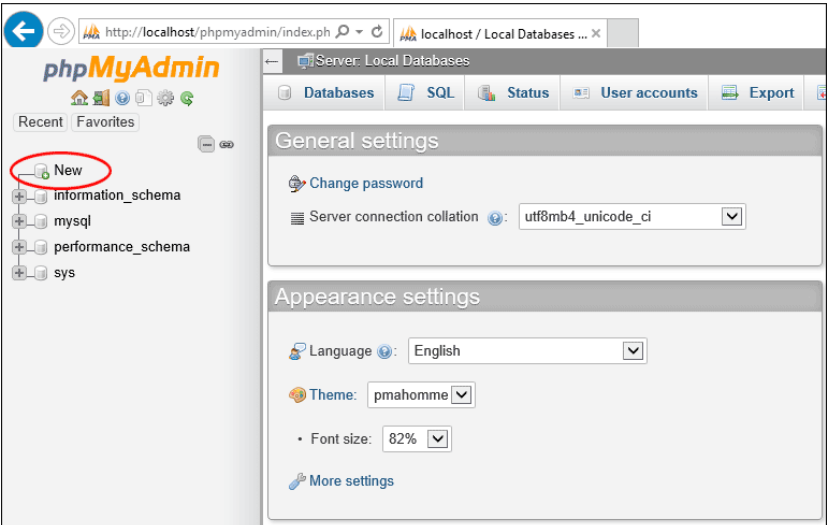Open the SQL tab
This screenshot has width=827, height=525.
pos(425,93)
